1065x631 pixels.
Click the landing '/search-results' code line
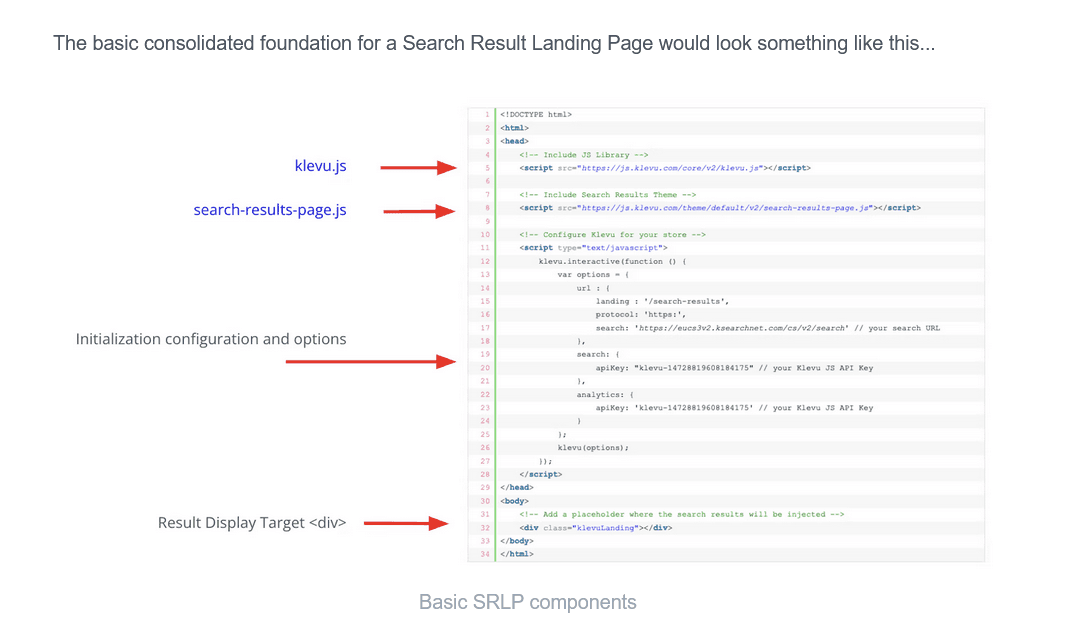pyautogui.click(x=662, y=301)
